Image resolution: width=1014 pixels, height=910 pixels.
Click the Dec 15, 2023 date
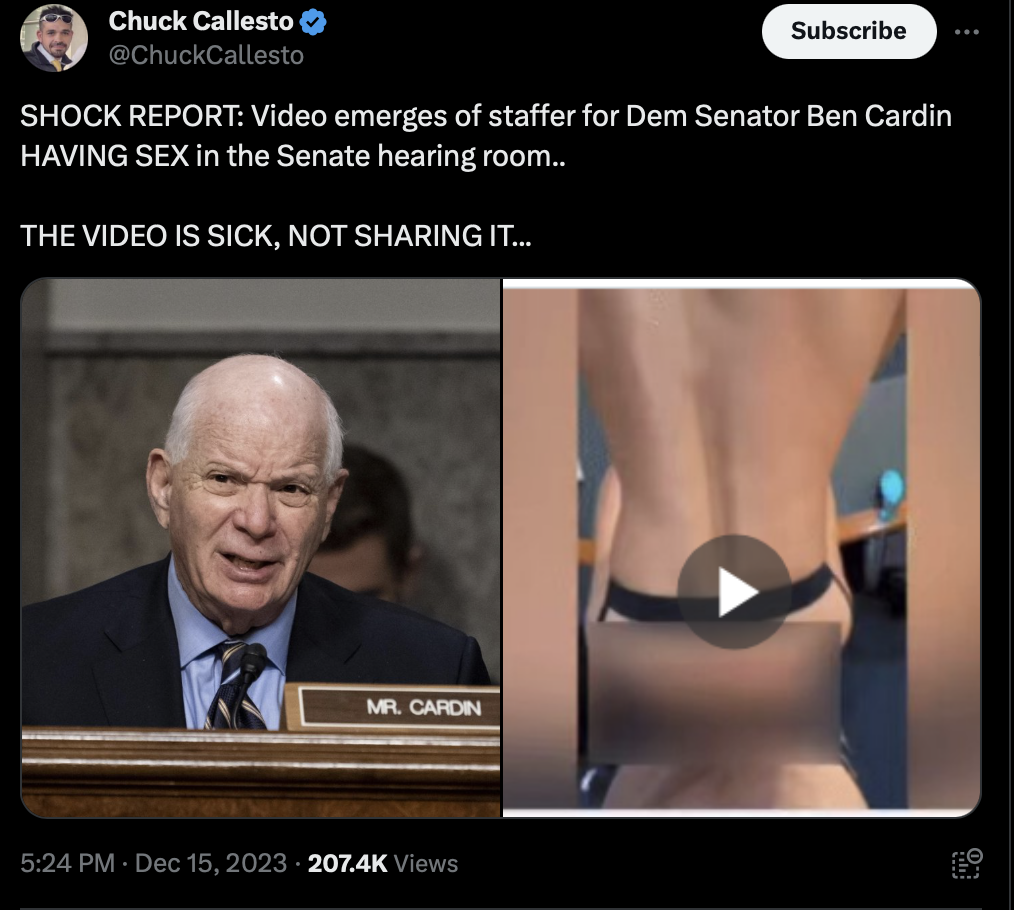click(x=211, y=863)
